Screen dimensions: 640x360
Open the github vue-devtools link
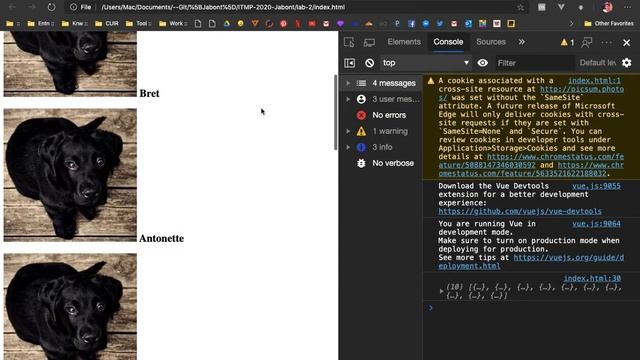click(520, 211)
